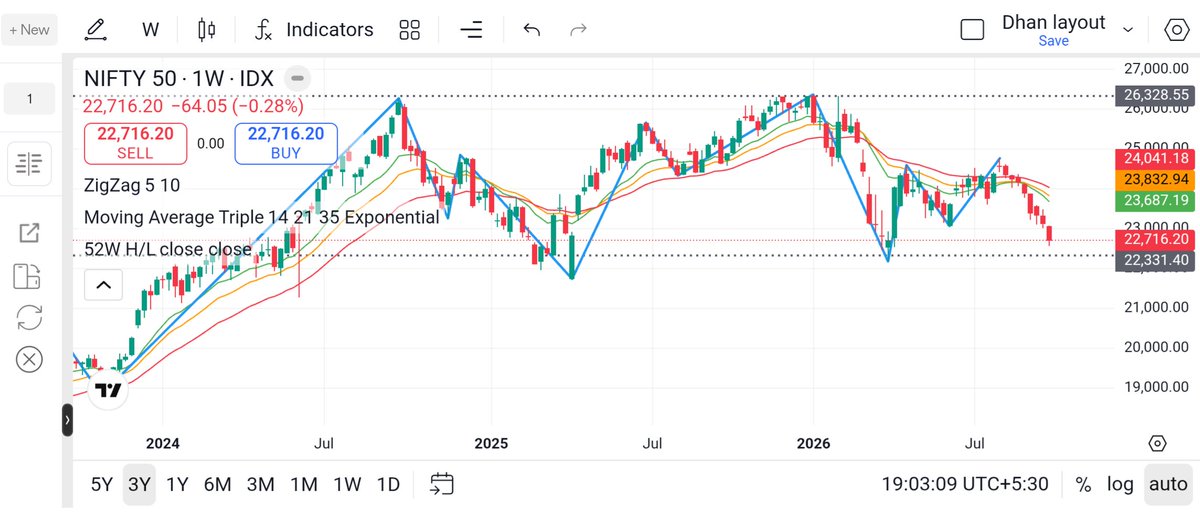This screenshot has width=1200, height=515.
Task: Click the SELL 22,716.20 button
Action: click(x=135, y=143)
